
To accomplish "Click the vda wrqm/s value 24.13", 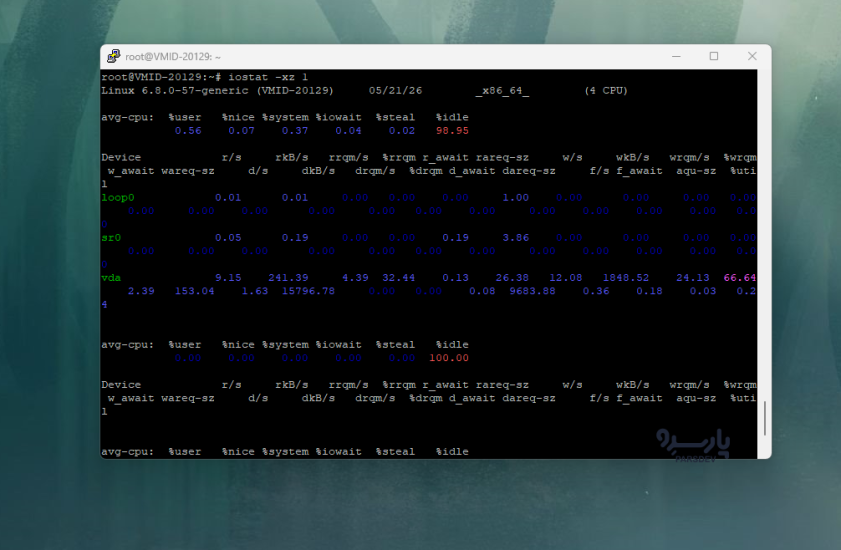I will click(x=692, y=278).
